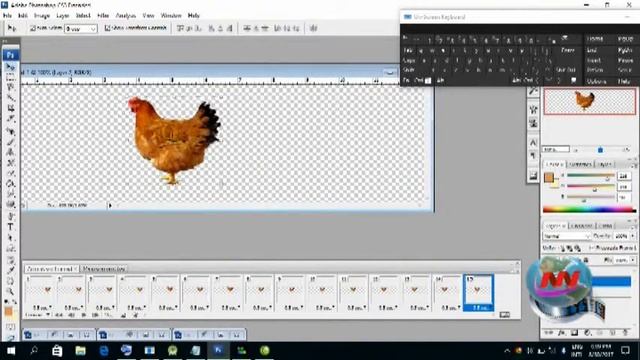Toggle Caps key on On-Screen Keyboard
640x360 pixels.
409,60
